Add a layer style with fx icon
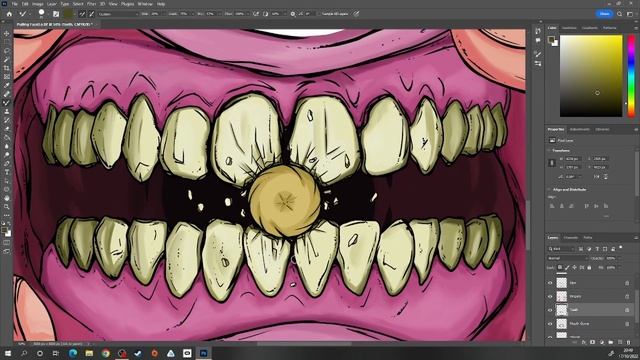Viewport: 640px width, 360px height. coord(584,342)
